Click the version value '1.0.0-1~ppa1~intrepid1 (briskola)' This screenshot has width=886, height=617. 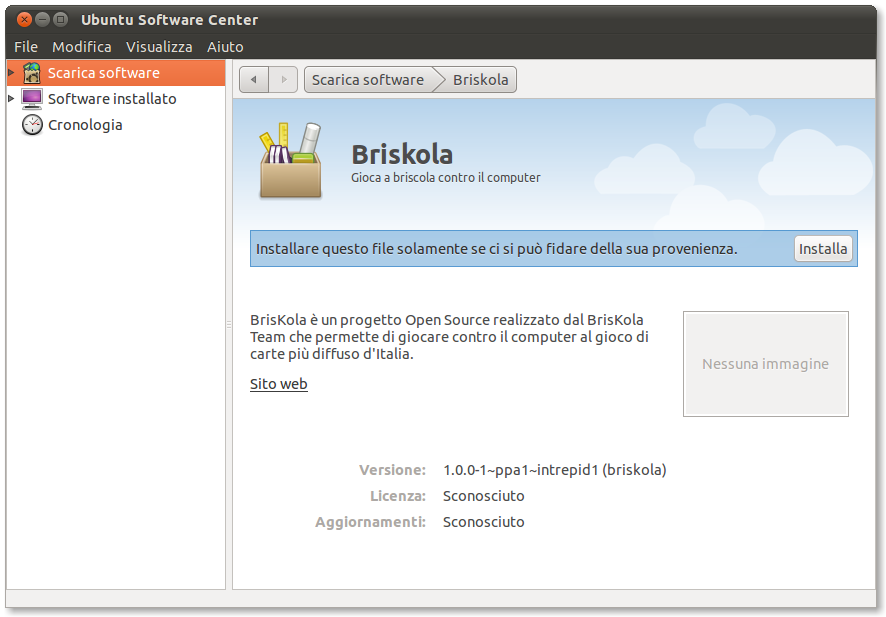coord(555,470)
